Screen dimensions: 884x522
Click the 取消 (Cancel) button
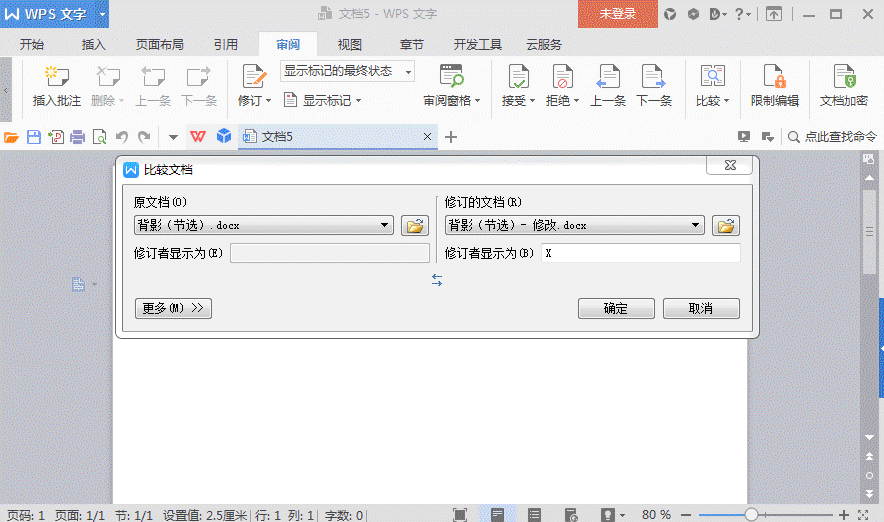[x=701, y=308]
